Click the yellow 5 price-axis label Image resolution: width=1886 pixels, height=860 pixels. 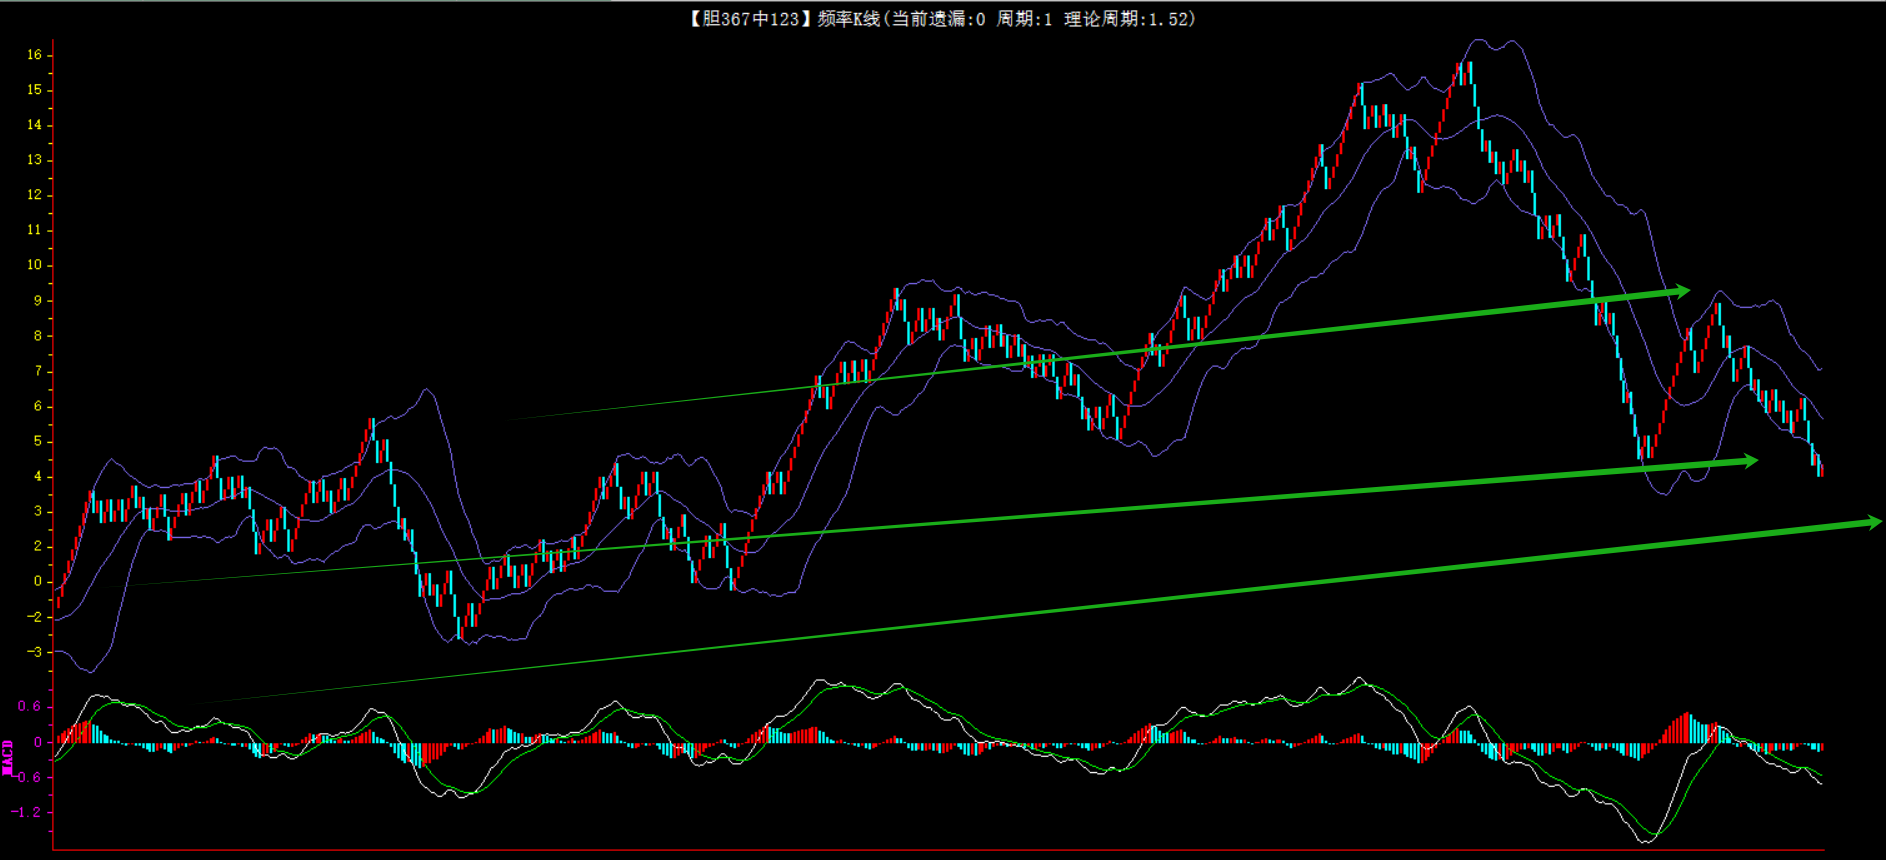38,441
